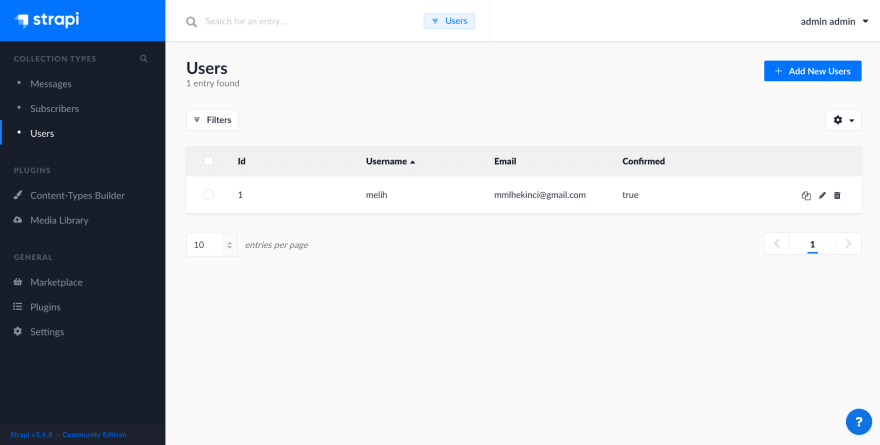The height and width of the screenshot is (445, 880).
Task: Open Messages collection type
Action: point(51,84)
